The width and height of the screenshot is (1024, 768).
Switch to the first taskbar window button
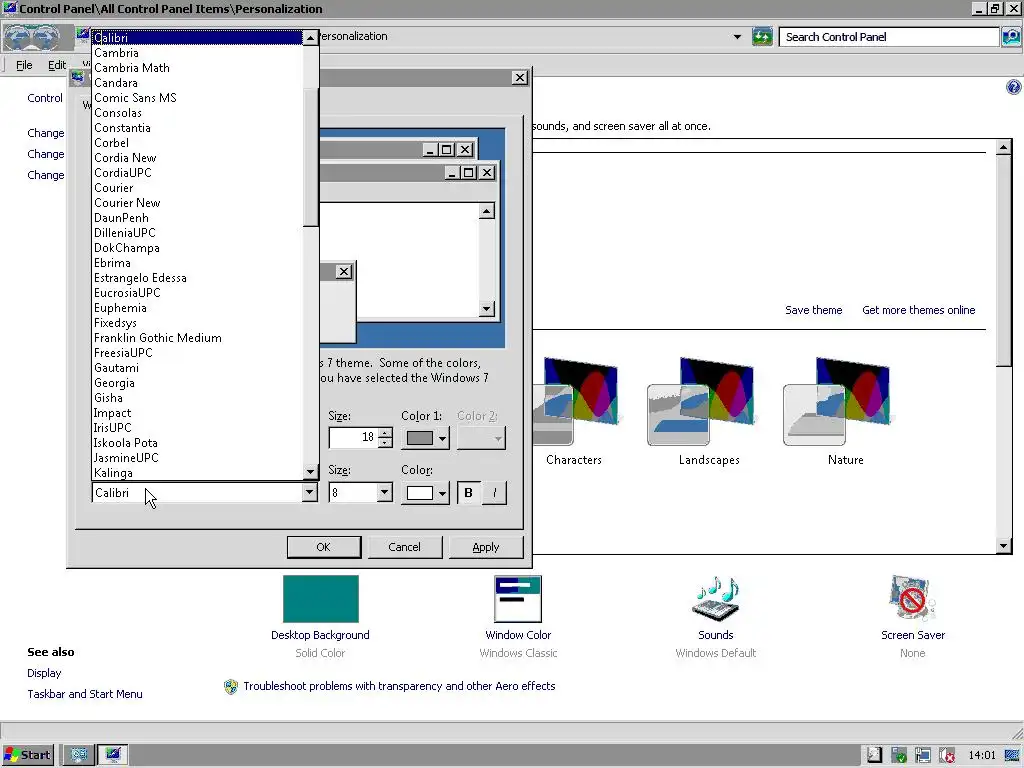79,755
